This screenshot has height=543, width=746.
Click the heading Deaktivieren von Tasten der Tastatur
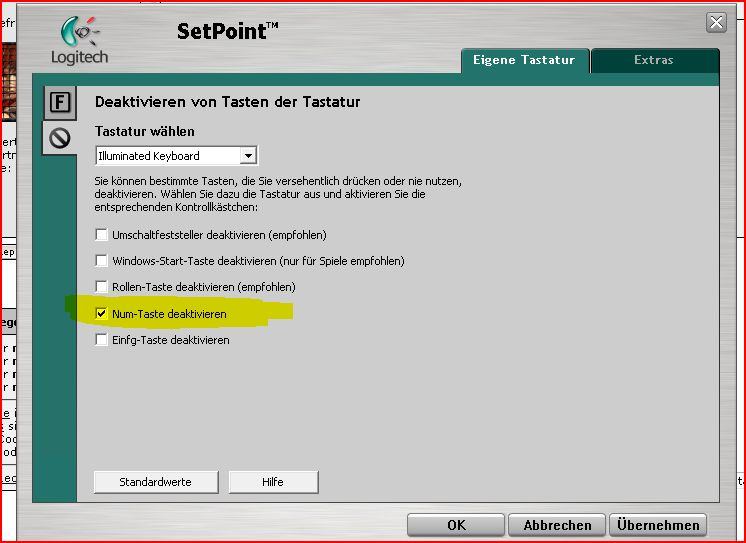point(227,102)
